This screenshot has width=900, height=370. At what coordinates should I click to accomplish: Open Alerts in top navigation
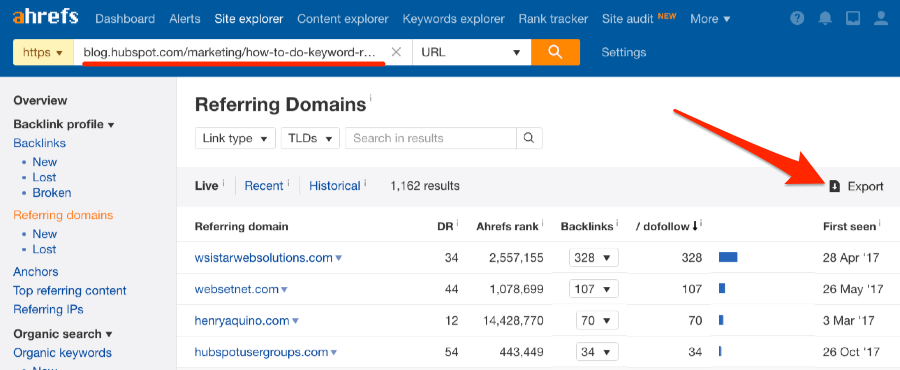pyautogui.click(x=185, y=19)
